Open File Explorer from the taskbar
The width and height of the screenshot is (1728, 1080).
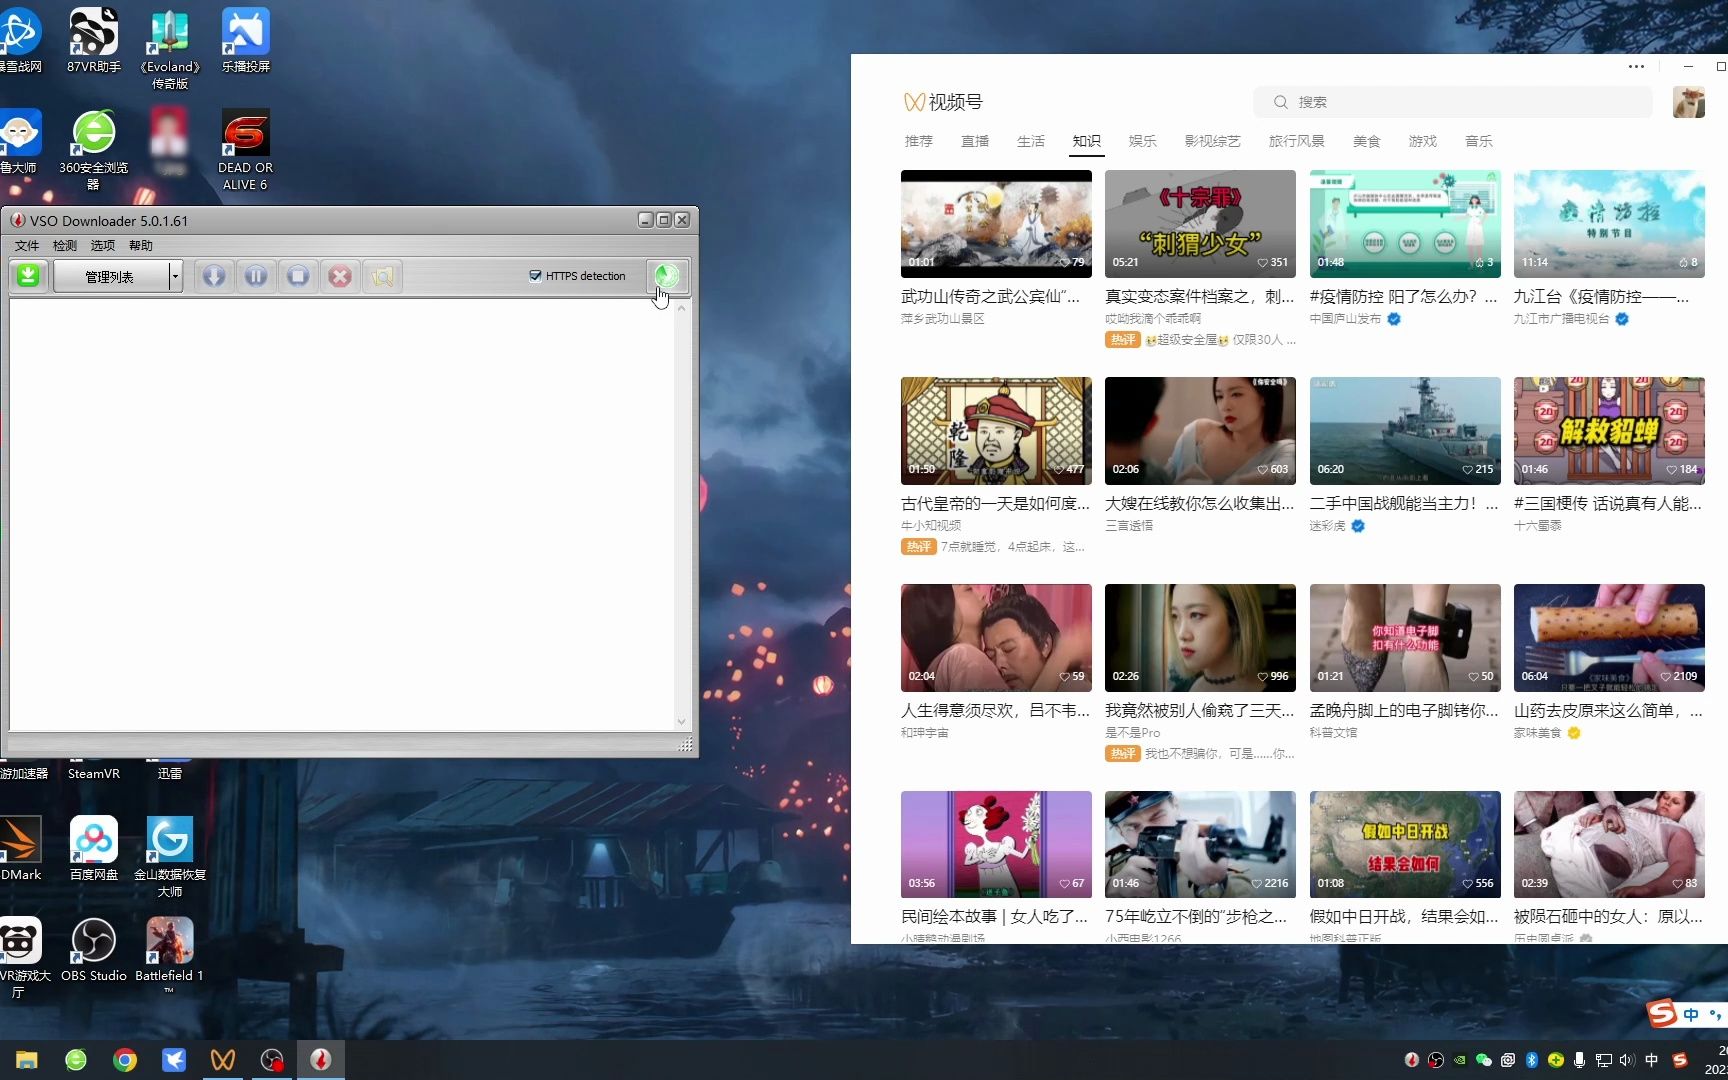27,1060
